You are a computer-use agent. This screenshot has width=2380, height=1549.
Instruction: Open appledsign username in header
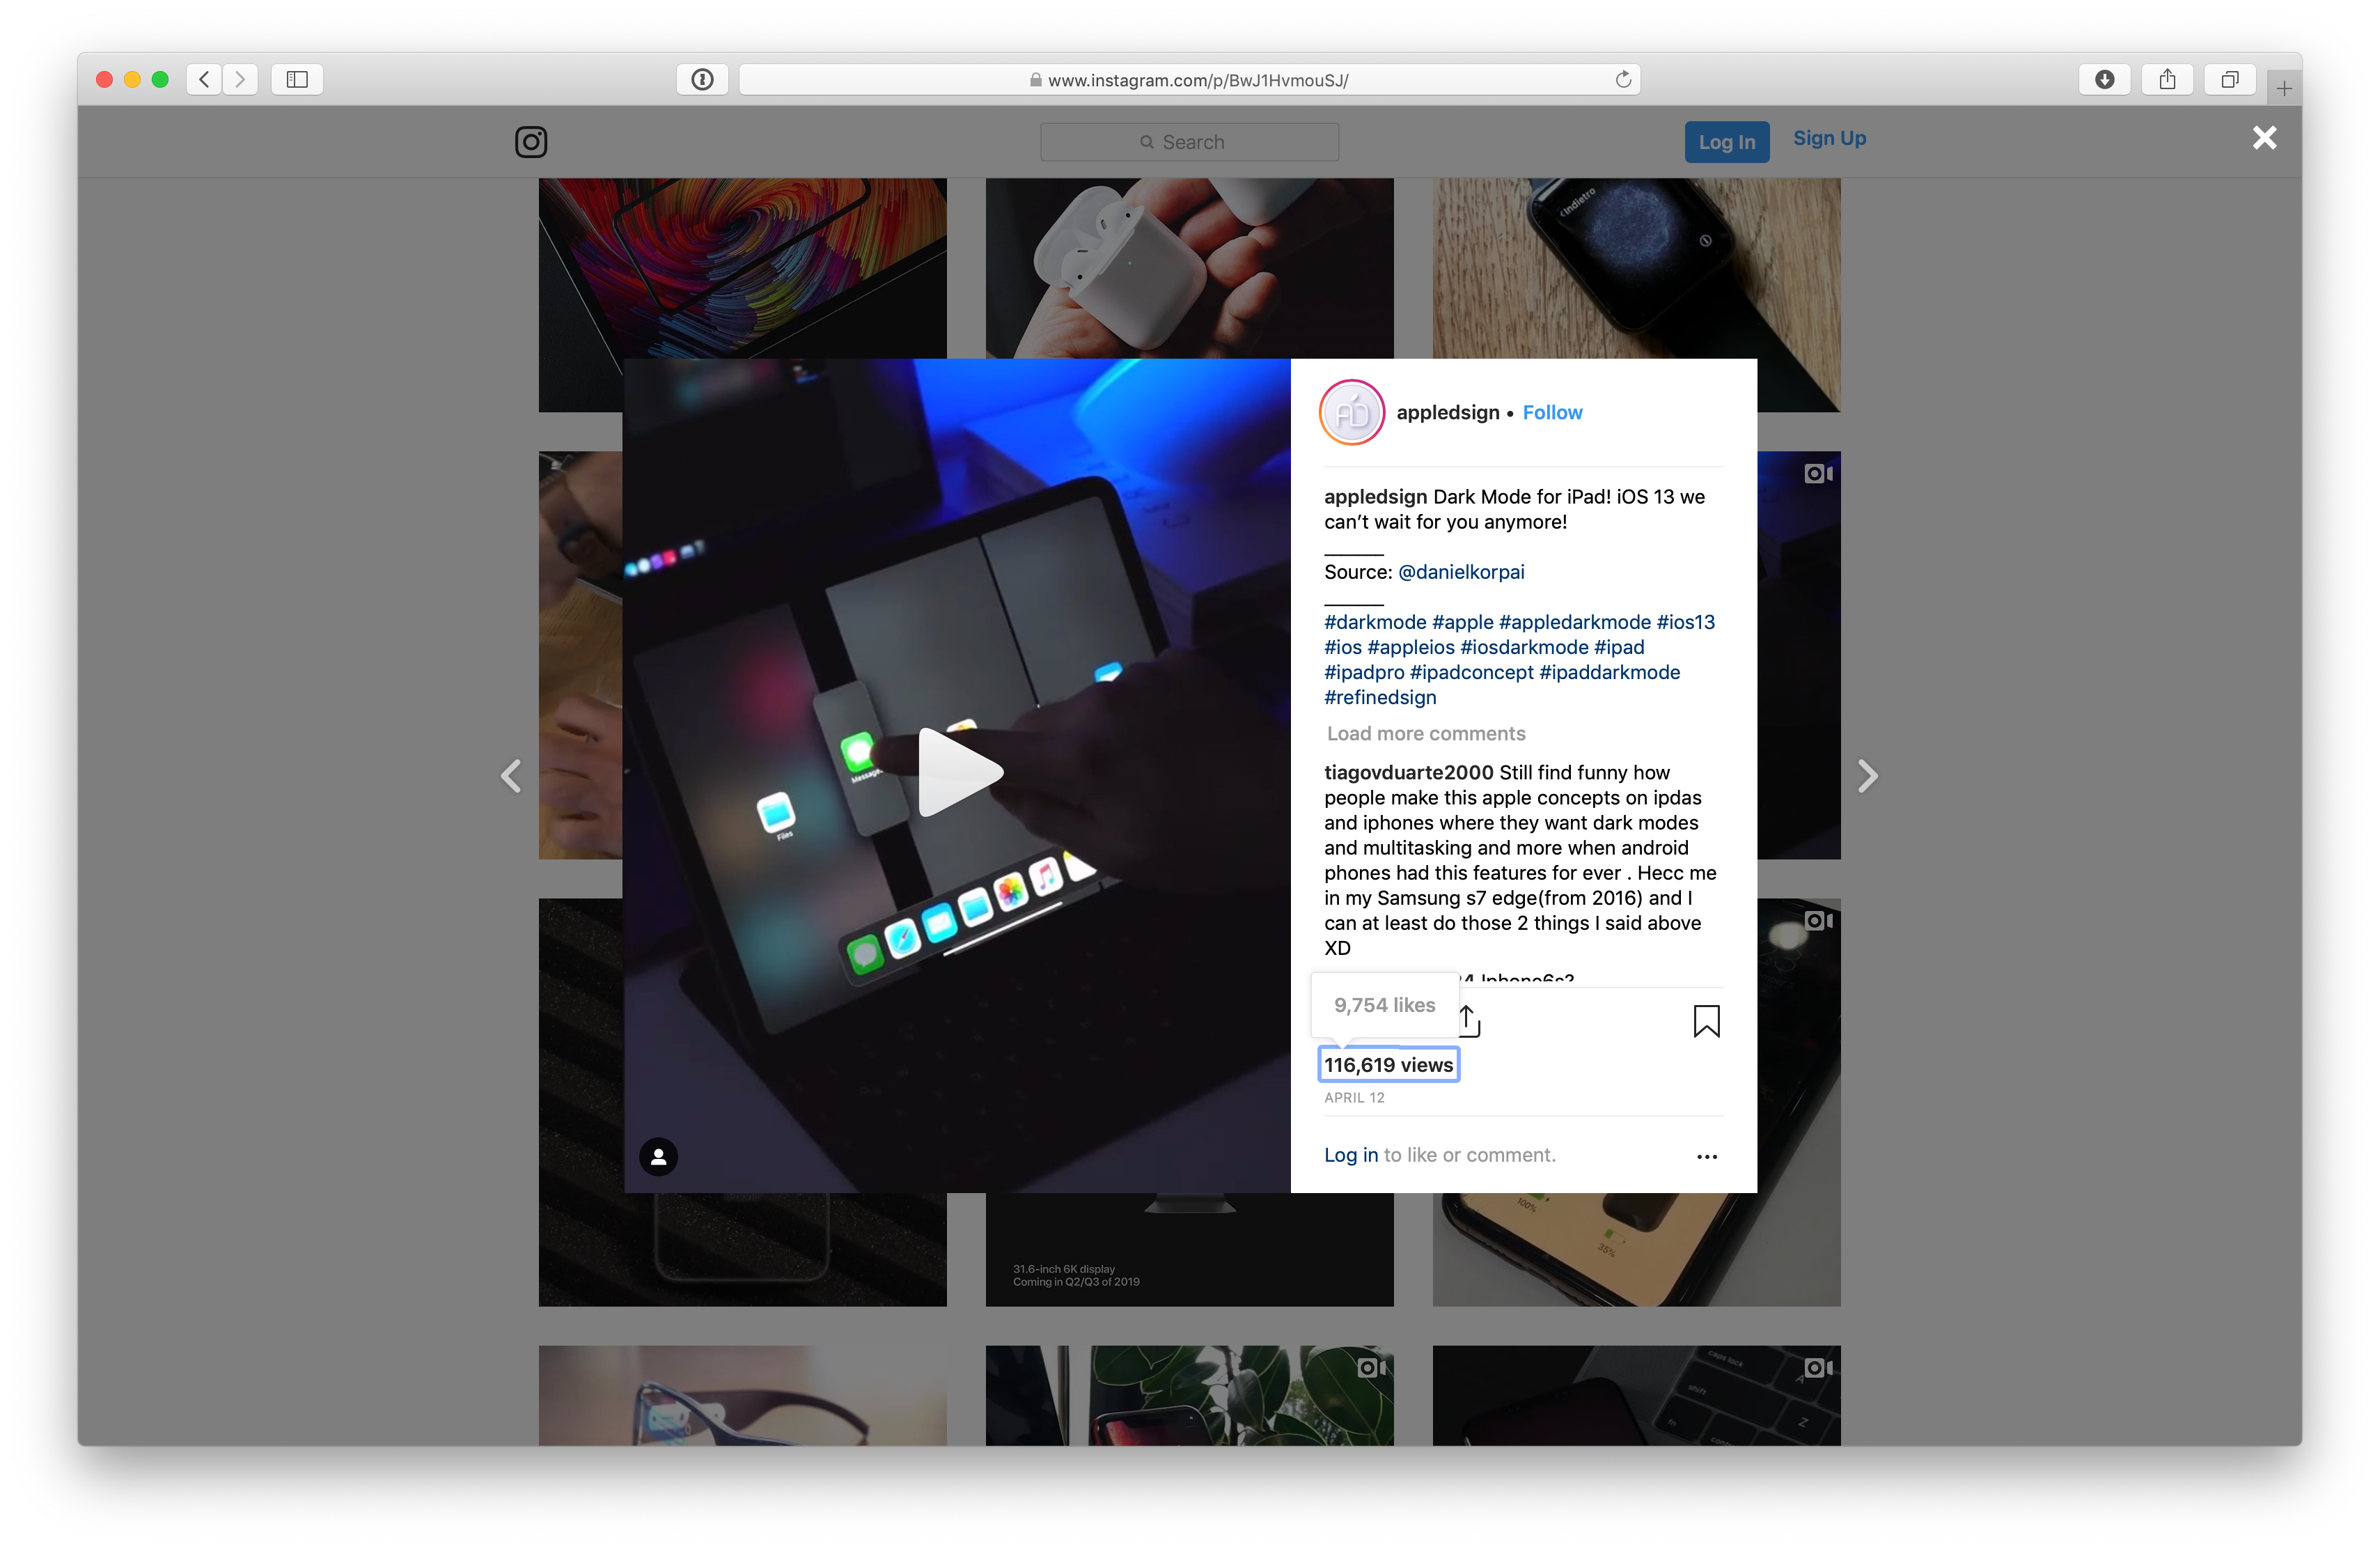point(1447,412)
